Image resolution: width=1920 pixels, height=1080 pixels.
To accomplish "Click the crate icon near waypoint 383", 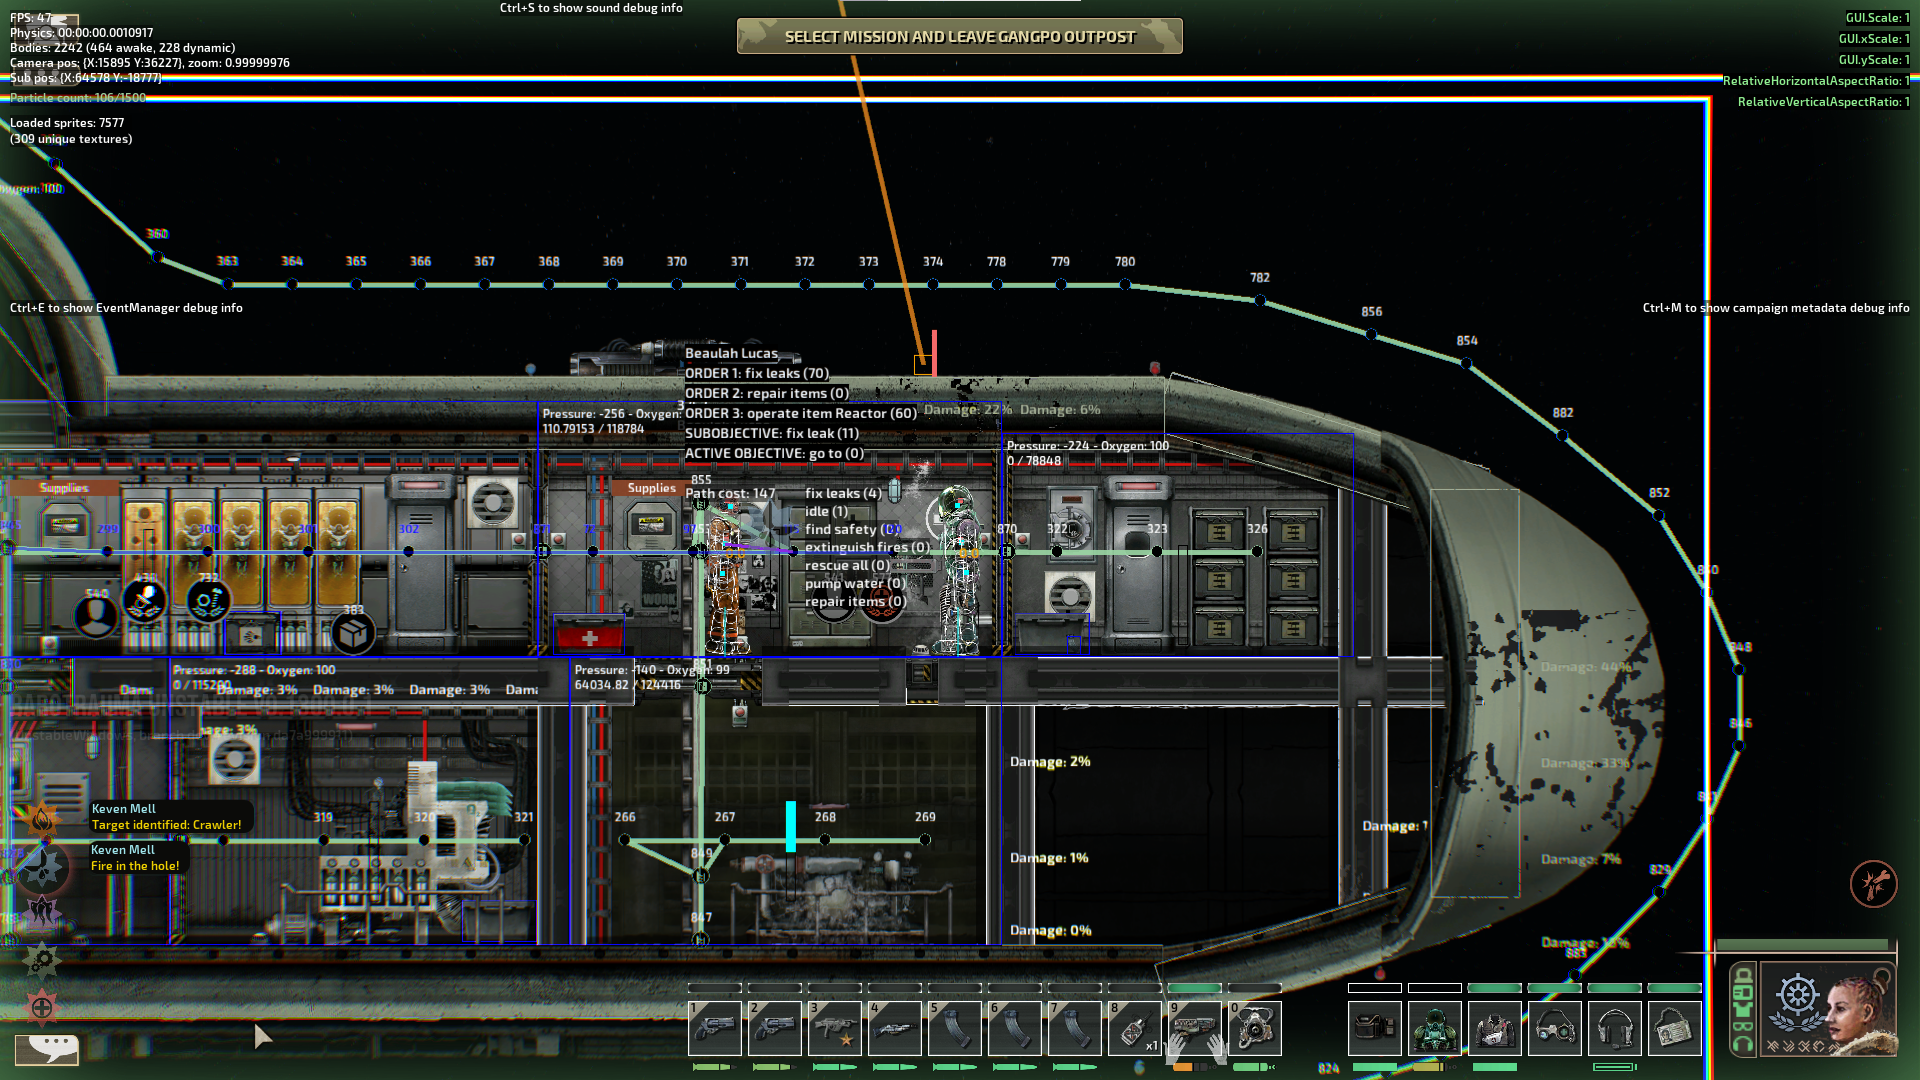I will (x=352, y=633).
